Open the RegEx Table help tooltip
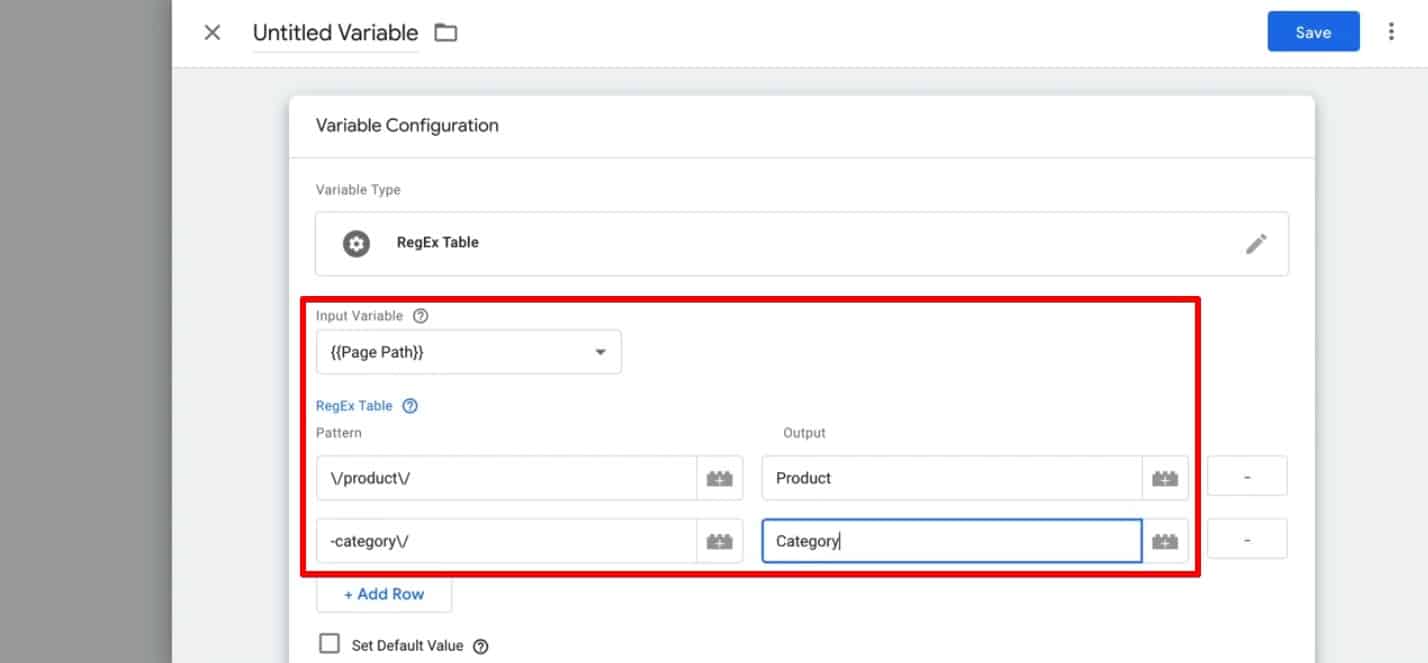Image resolution: width=1428 pixels, height=663 pixels. point(409,405)
